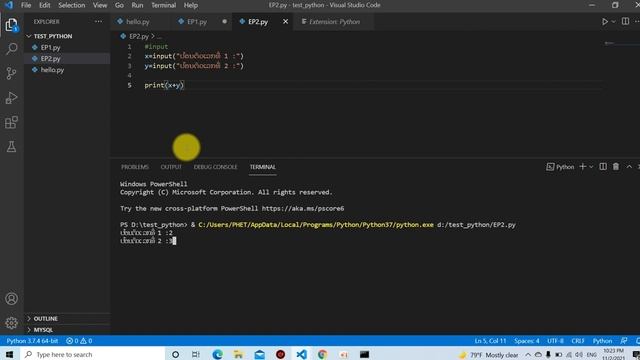Open Google Chrome from taskbar
Viewport: 640px width, 360px height.
[x=322, y=354]
